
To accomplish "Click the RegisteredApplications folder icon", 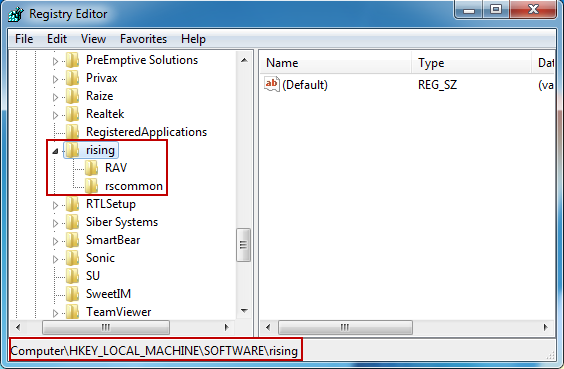I will coord(72,132).
